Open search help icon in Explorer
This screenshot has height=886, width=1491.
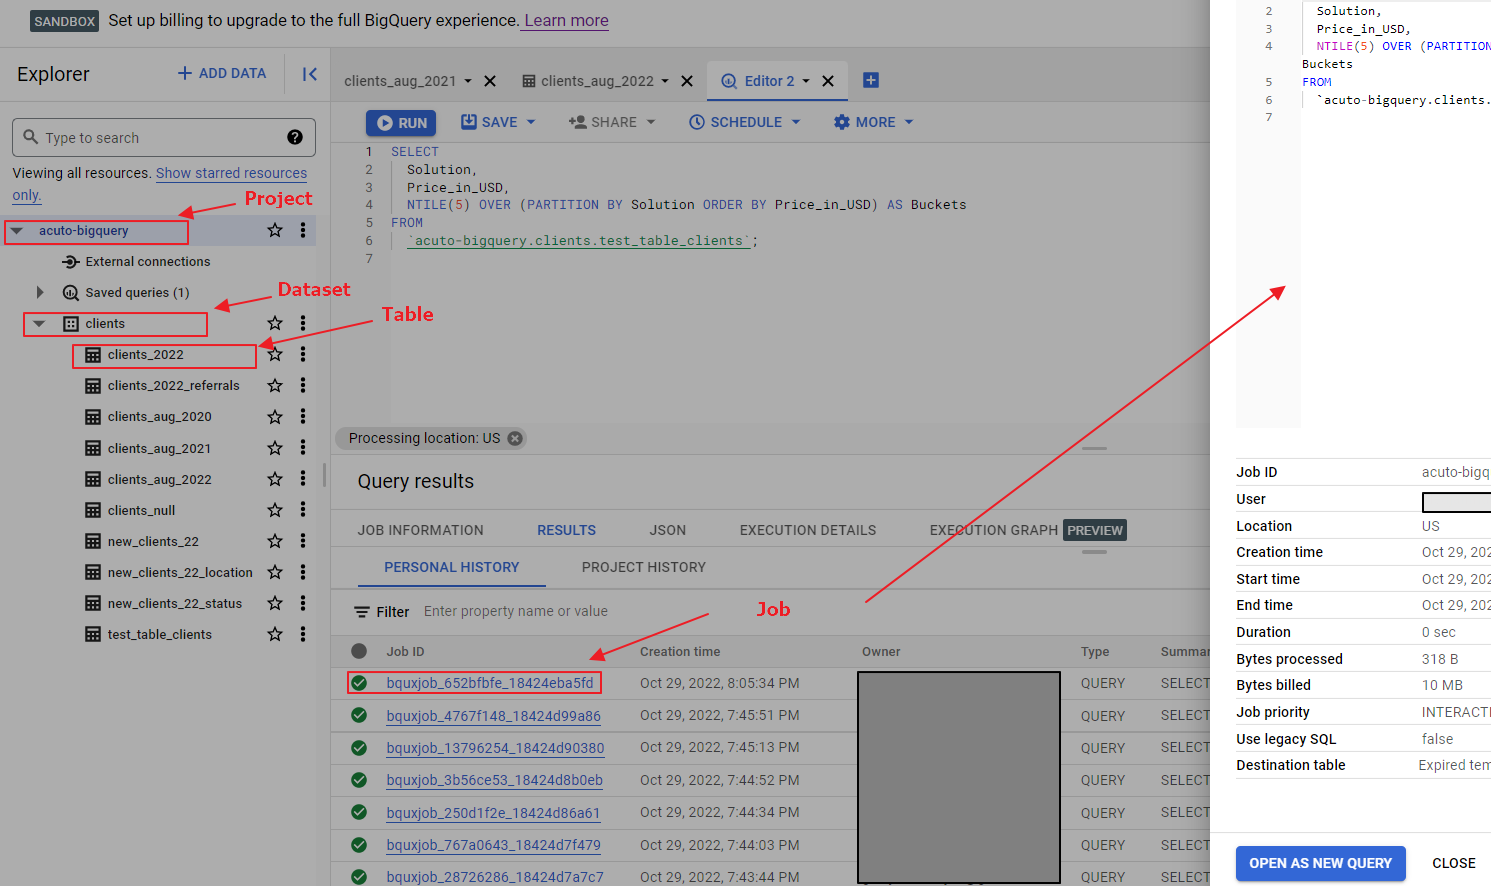coord(295,137)
